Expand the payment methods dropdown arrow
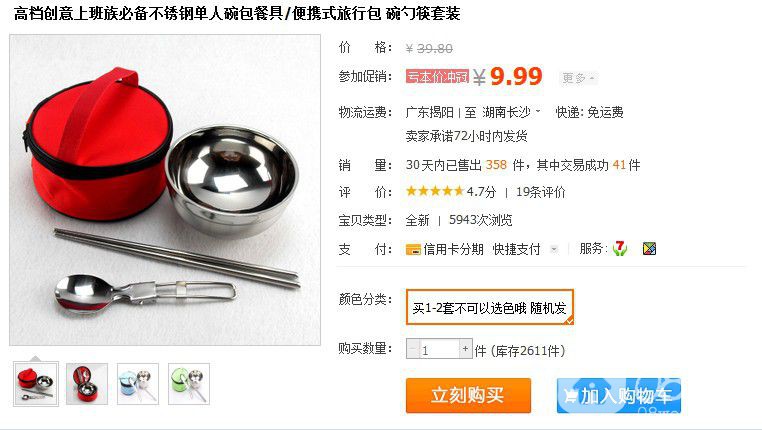This screenshot has height=430, width=762. pos(554,250)
